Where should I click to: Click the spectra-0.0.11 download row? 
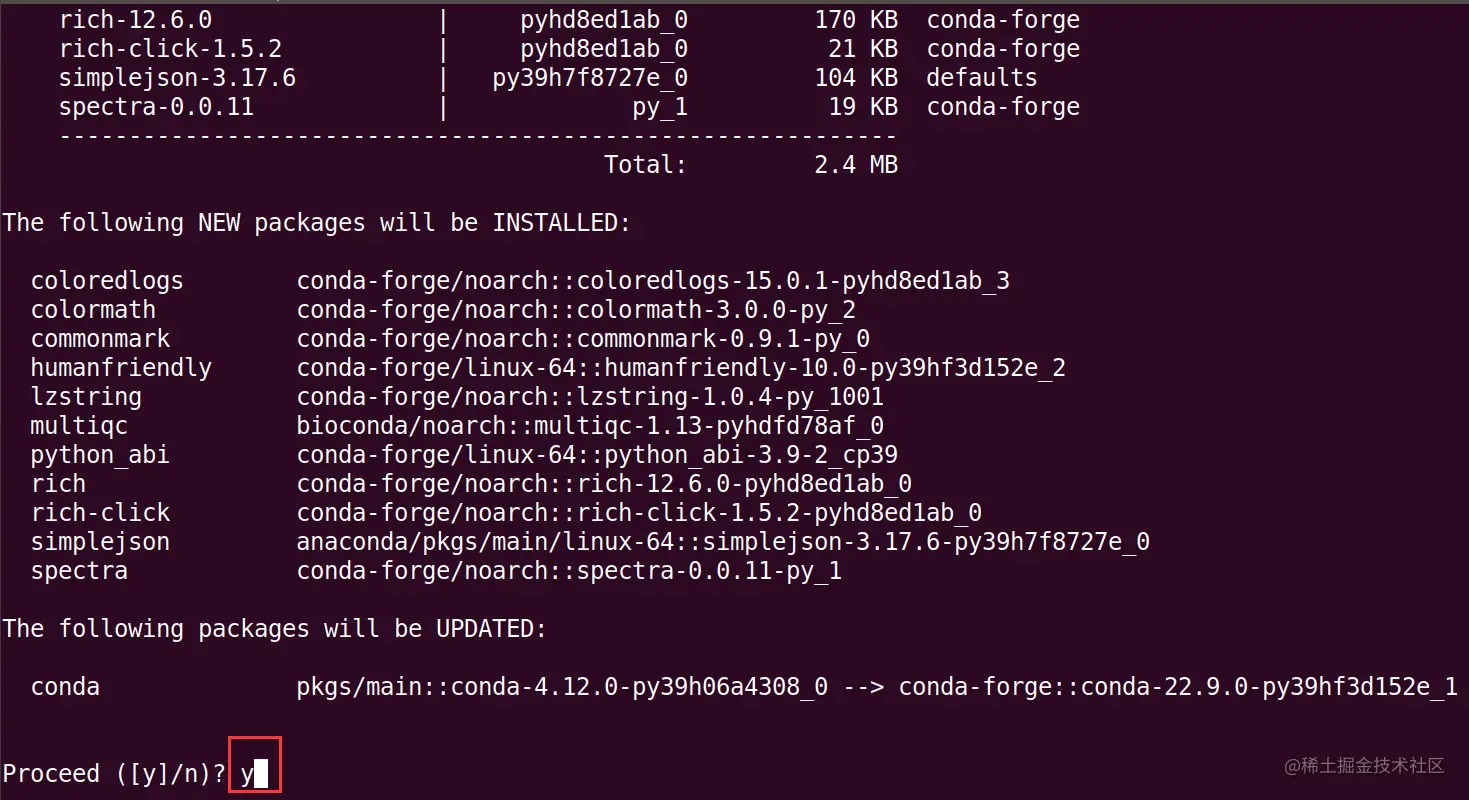[x=156, y=106]
